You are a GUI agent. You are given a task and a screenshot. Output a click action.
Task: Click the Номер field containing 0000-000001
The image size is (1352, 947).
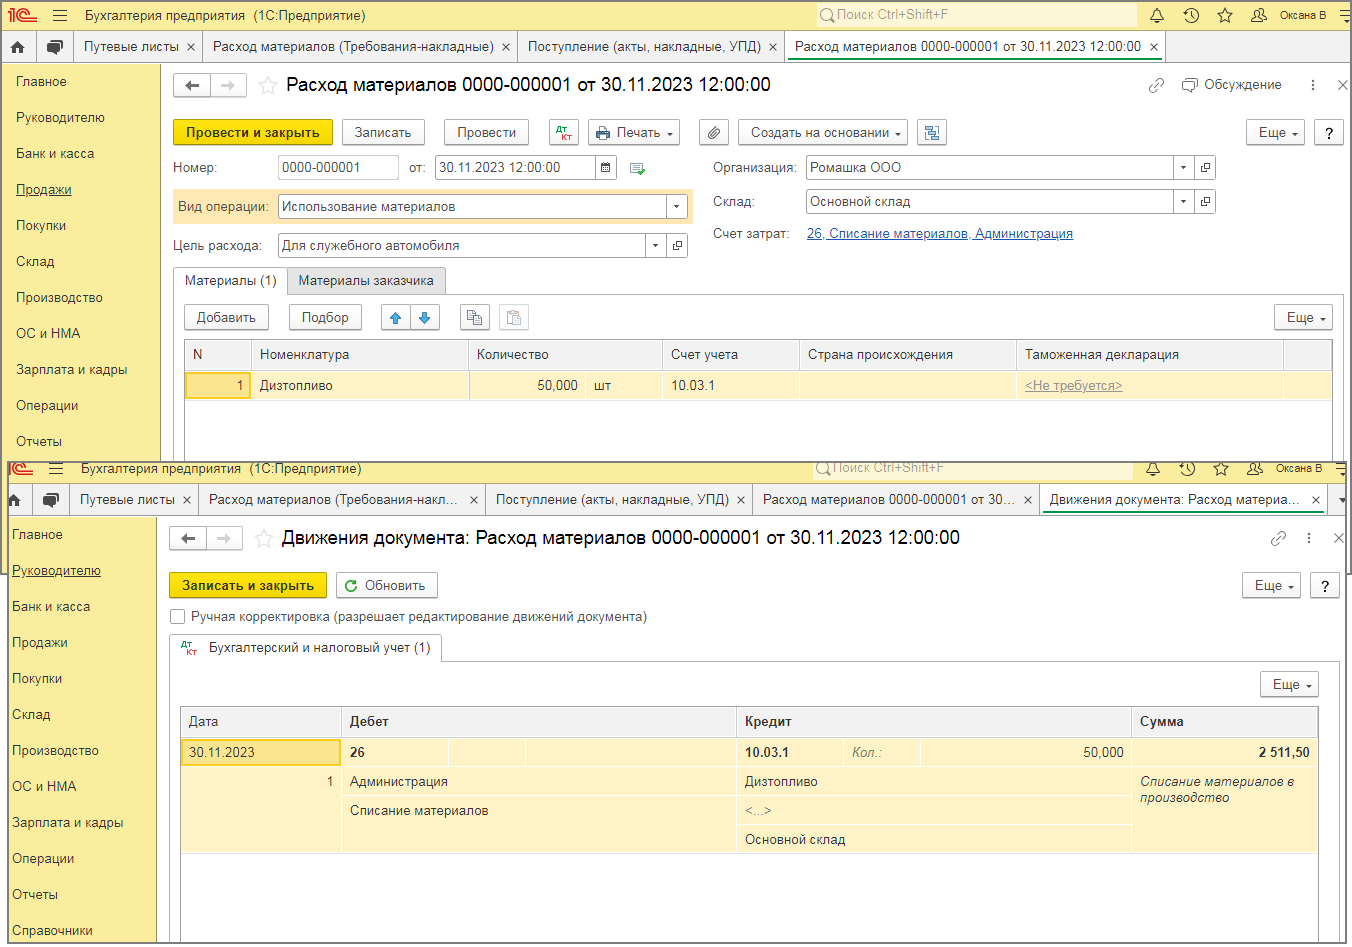(338, 168)
